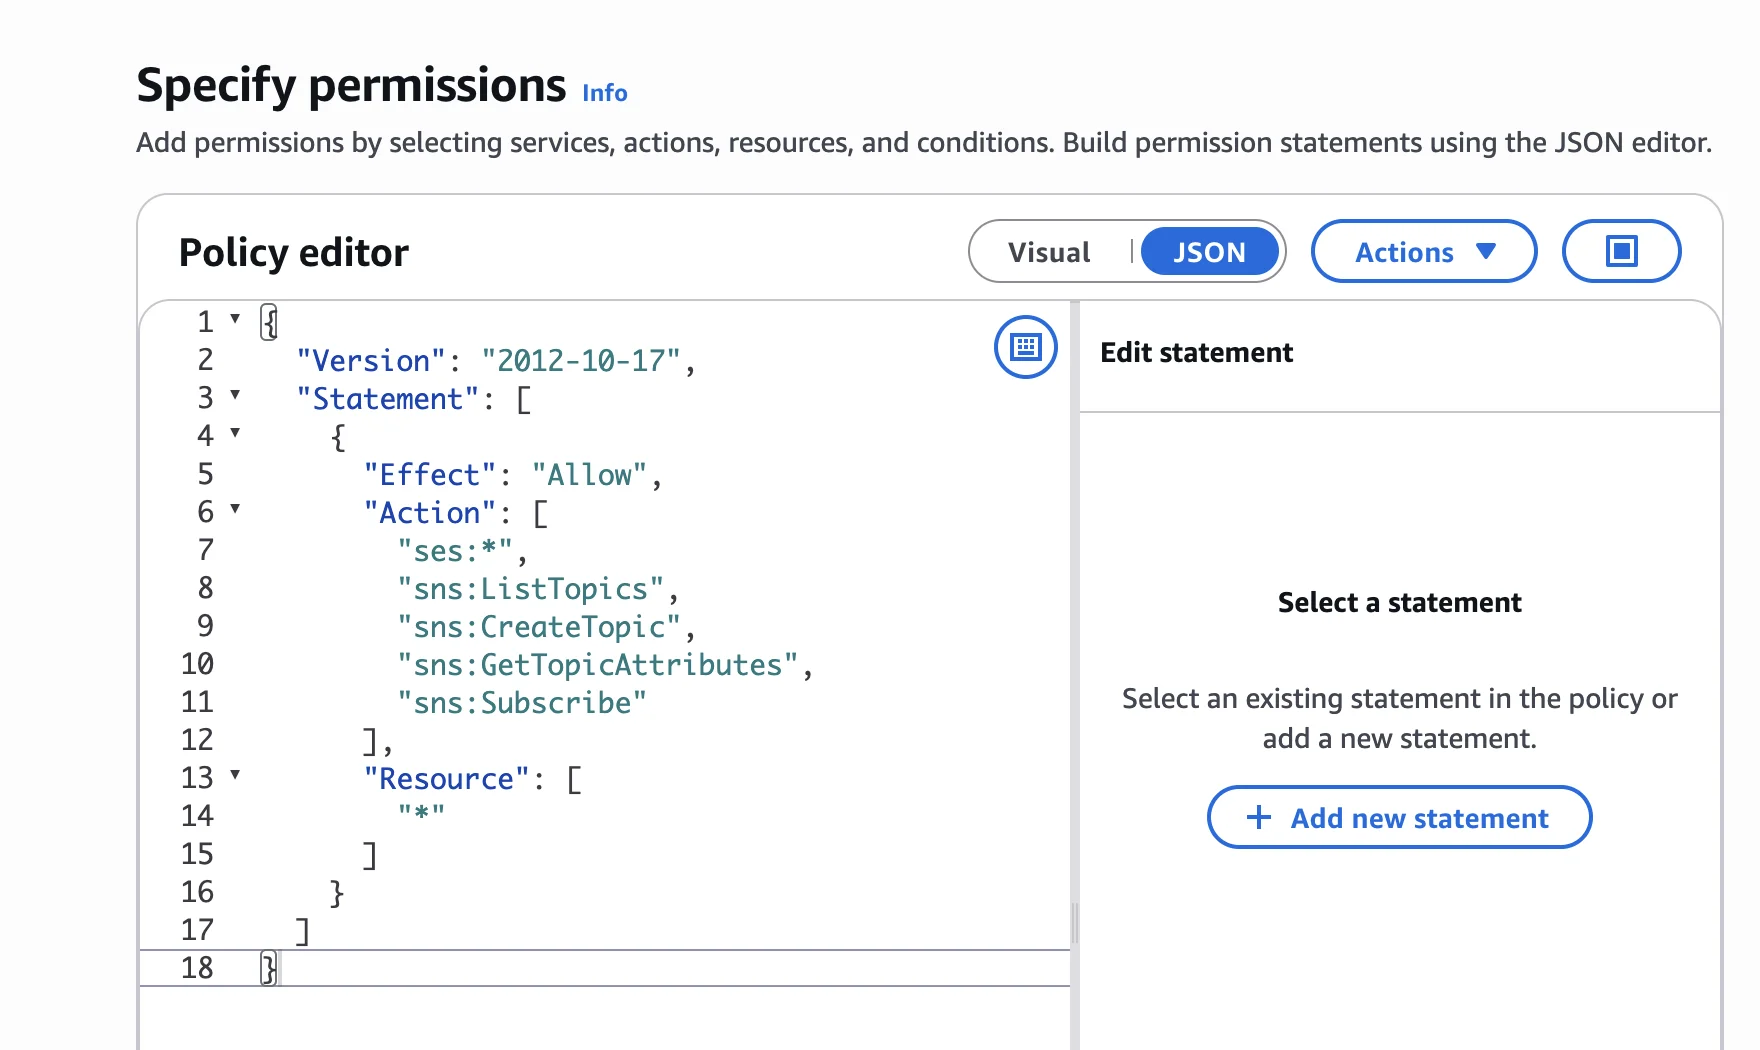The height and width of the screenshot is (1050, 1760).
Task: Open the Info link beside Specify permissions
Action: click(605, 93)
